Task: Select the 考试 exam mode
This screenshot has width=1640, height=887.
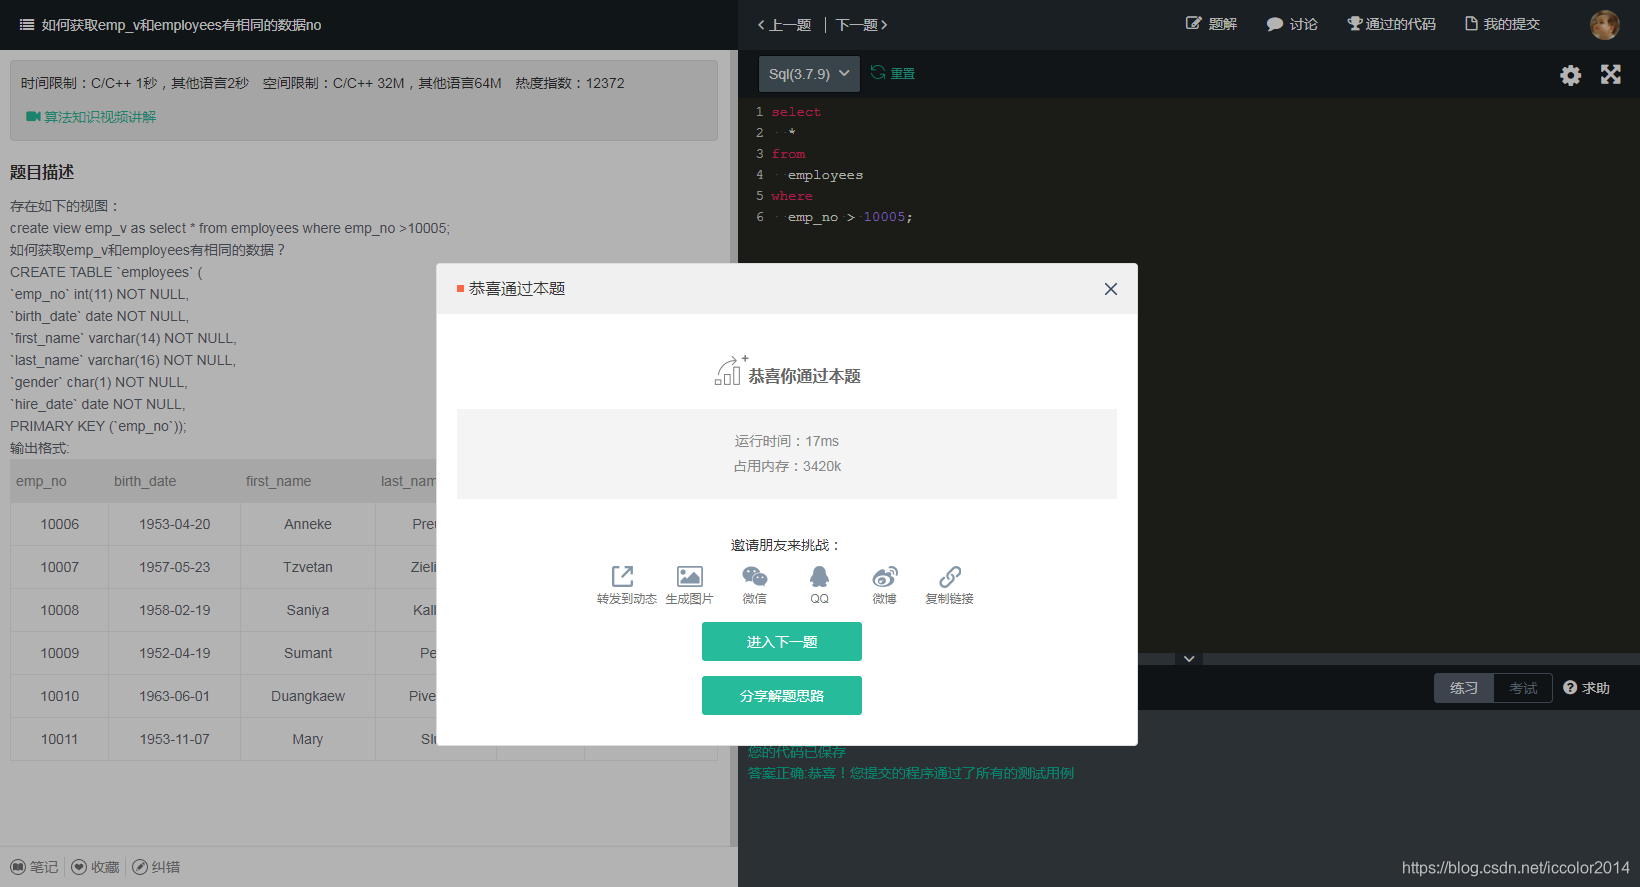Action: (1523, 688)
